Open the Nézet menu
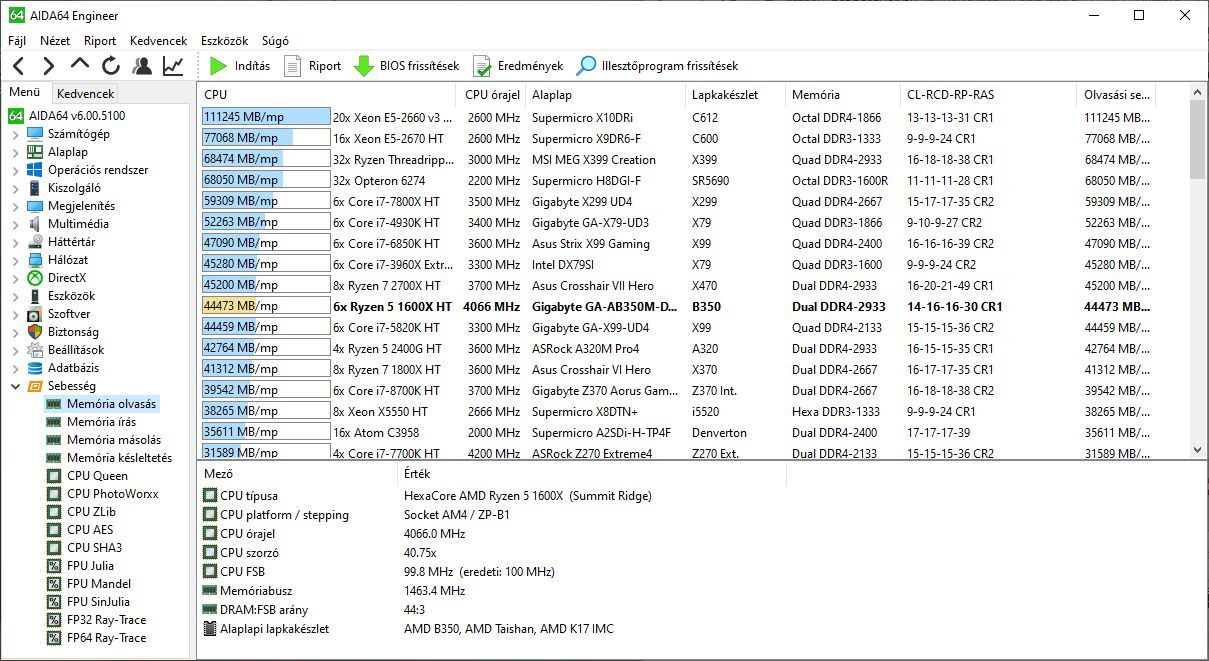Image resolution: width=1209 pixels, height=661 pixels. [x=55, y=41]
